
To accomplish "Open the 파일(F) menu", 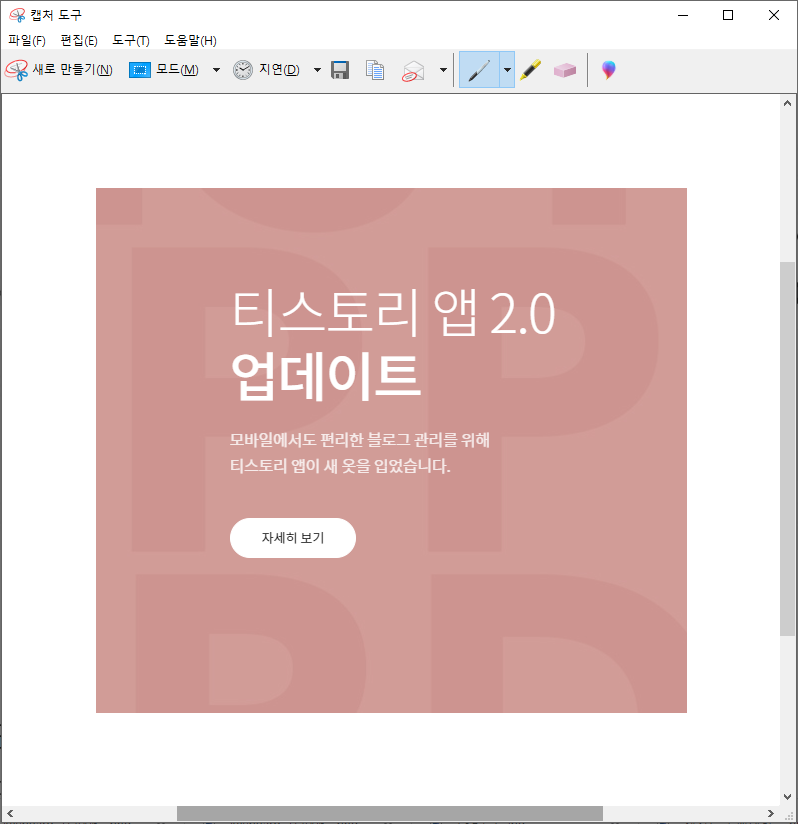I will click(x=27, y=40).
